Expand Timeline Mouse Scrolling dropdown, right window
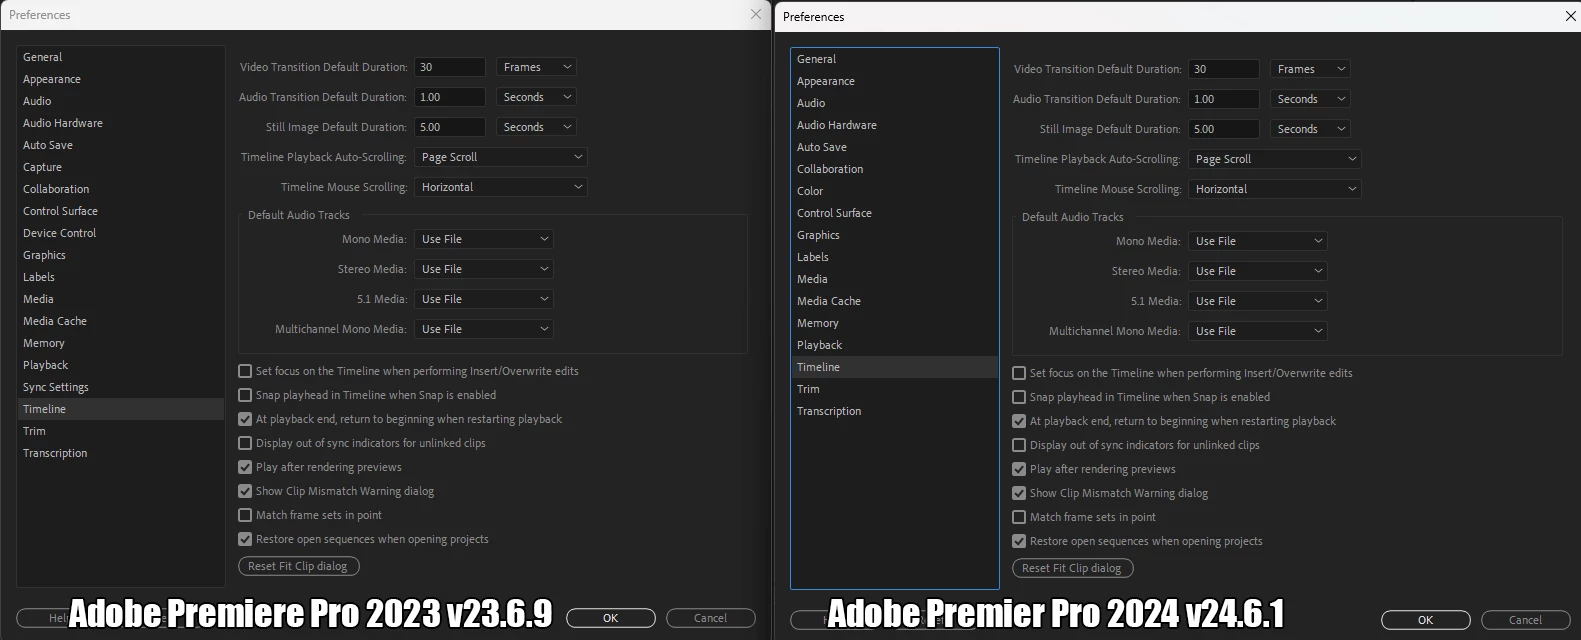This screenshot has width=1581, height=640. [1274, 189]
